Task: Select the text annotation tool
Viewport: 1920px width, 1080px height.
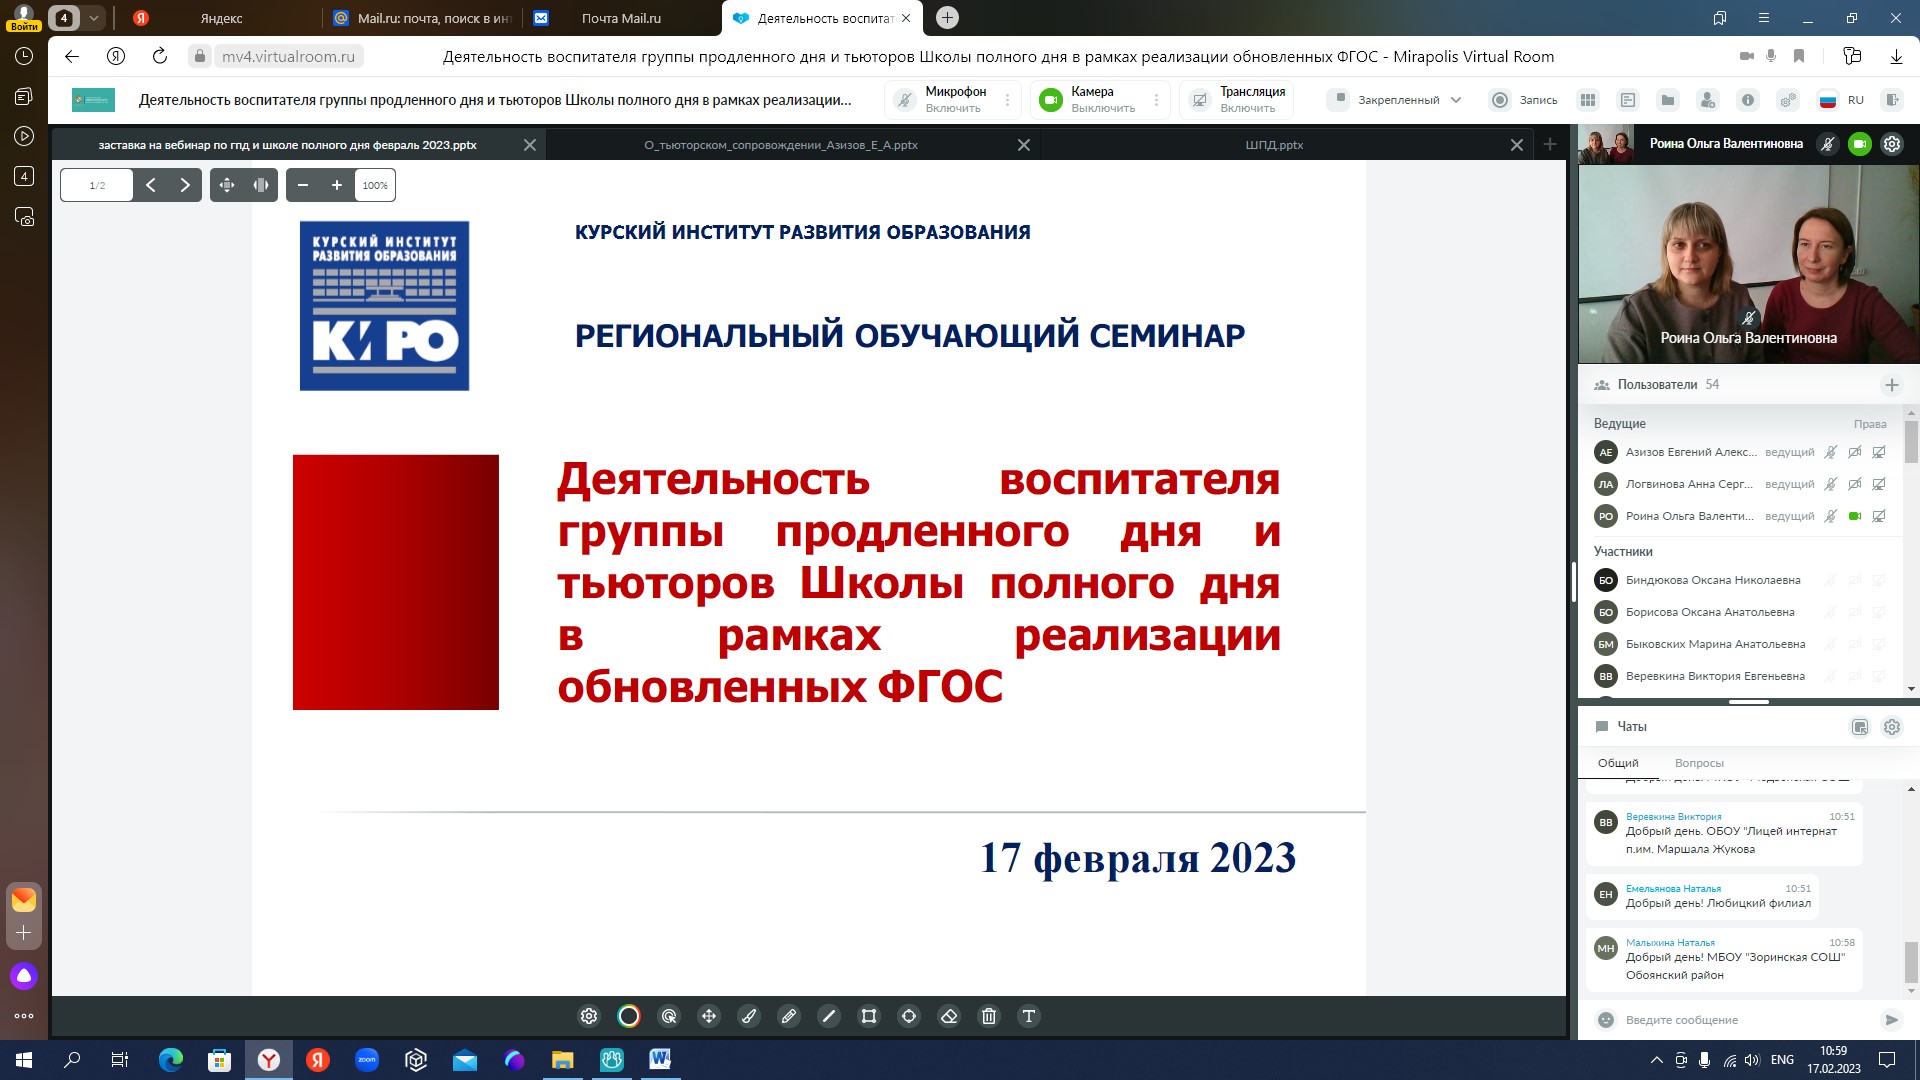Action: pyautogui.click(x=1029, y=1016)
